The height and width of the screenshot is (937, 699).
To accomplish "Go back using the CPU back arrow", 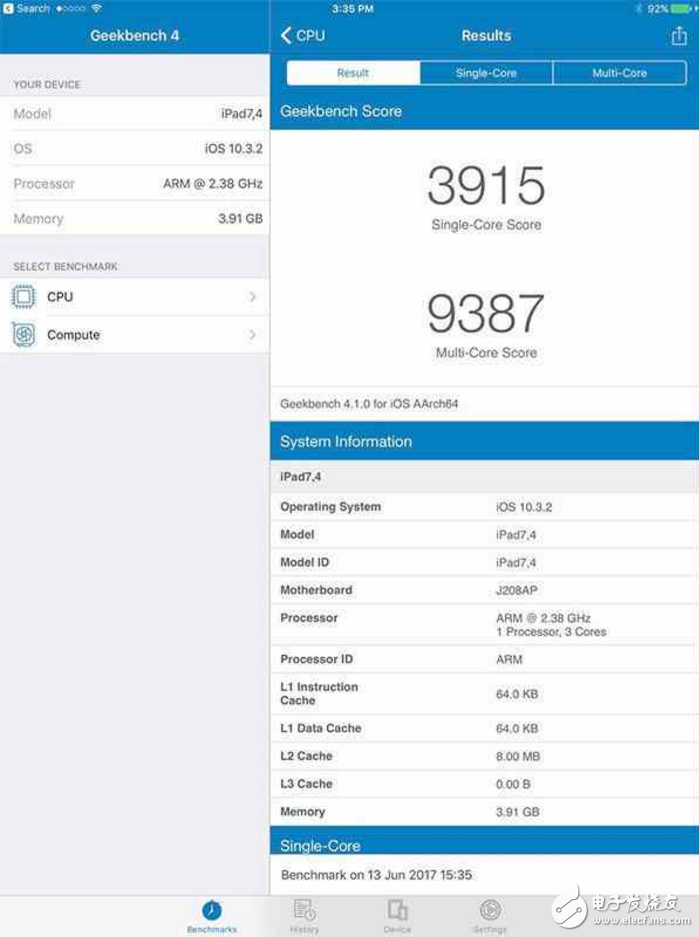I will pos(303,36).
